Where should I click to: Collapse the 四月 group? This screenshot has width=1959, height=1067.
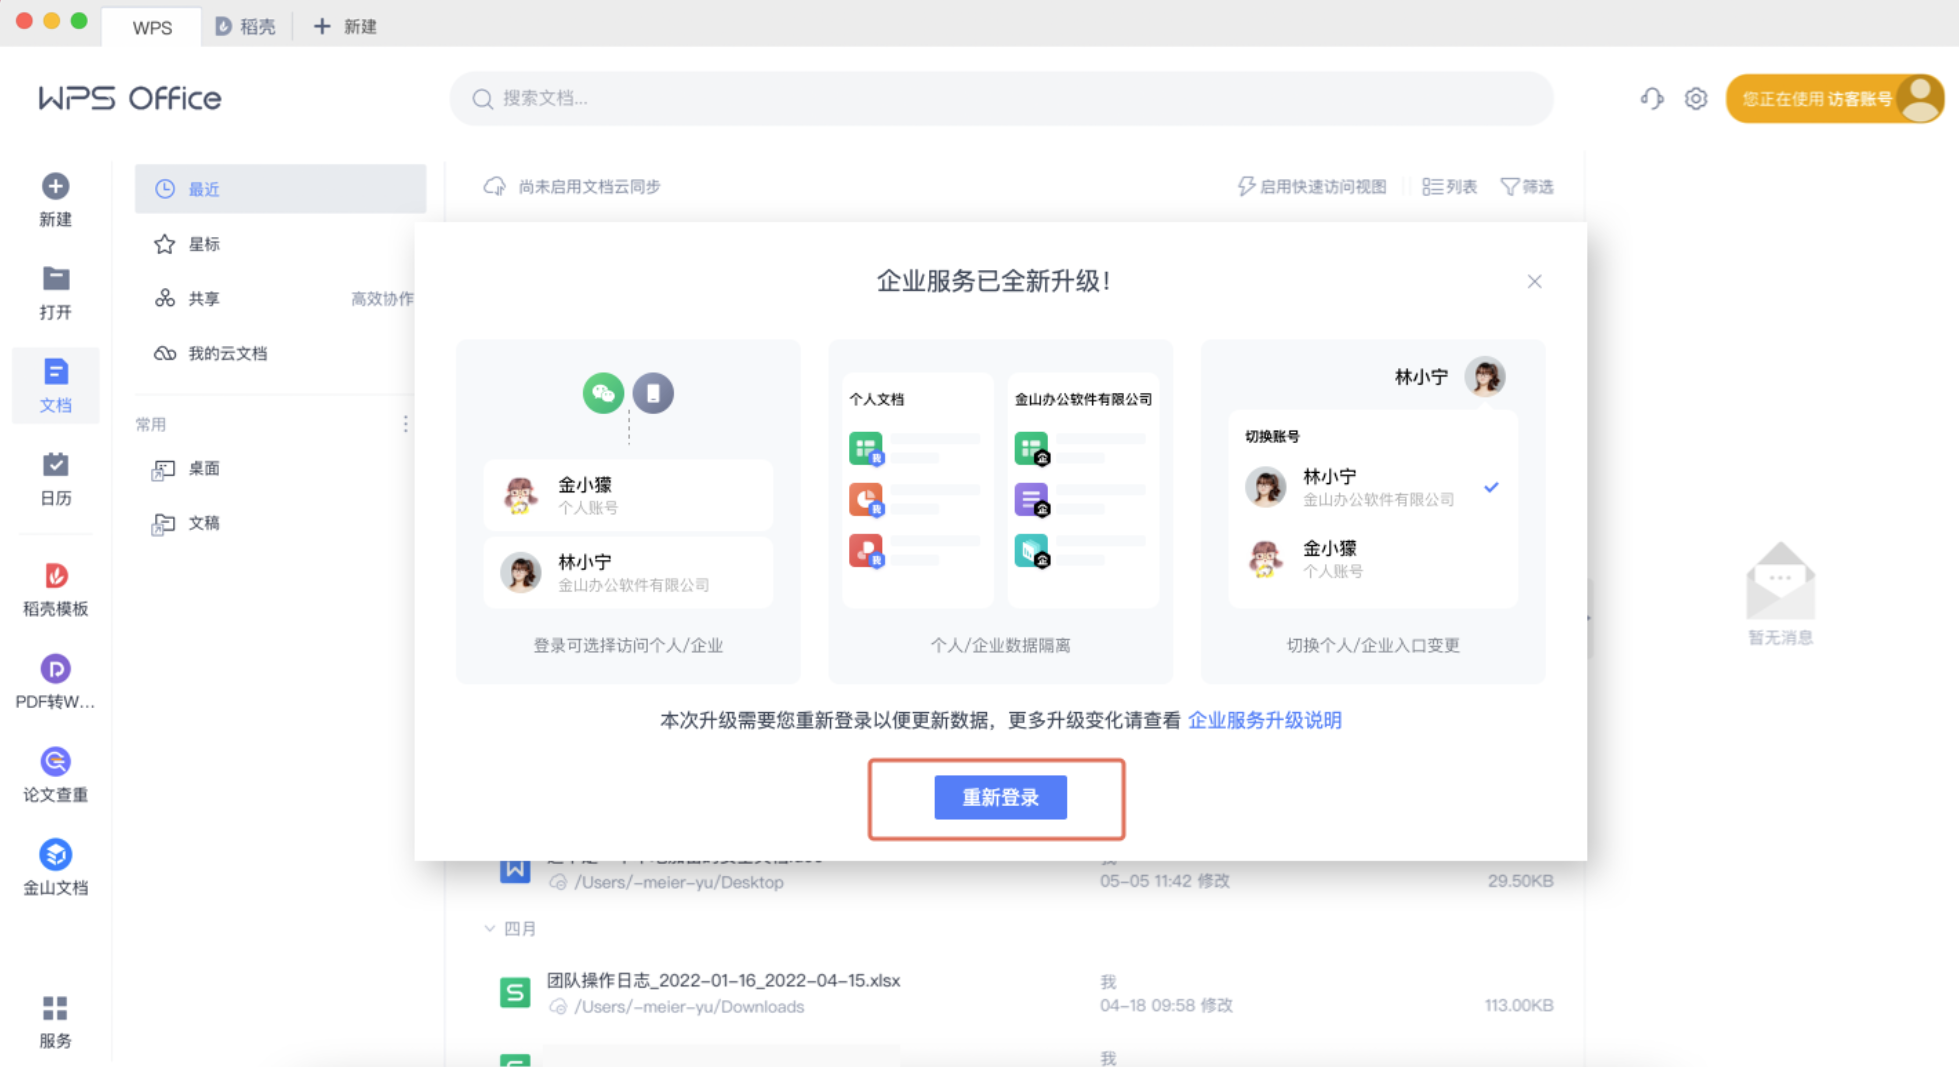coord(490,928)
